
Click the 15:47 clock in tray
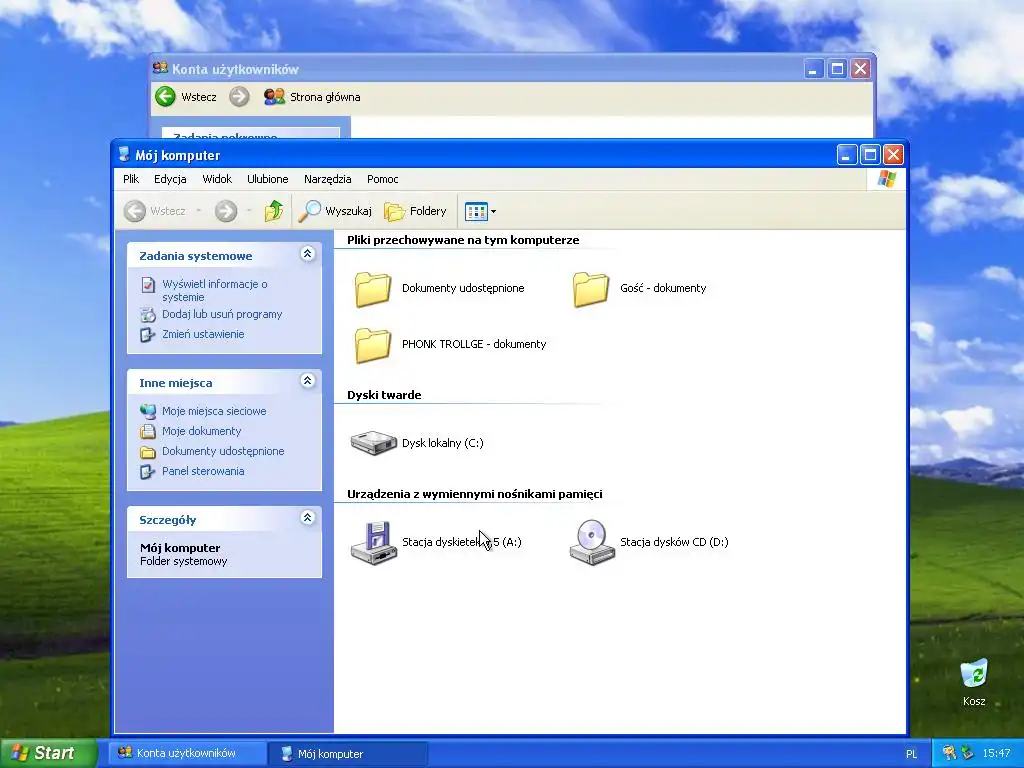coord(997,753)
